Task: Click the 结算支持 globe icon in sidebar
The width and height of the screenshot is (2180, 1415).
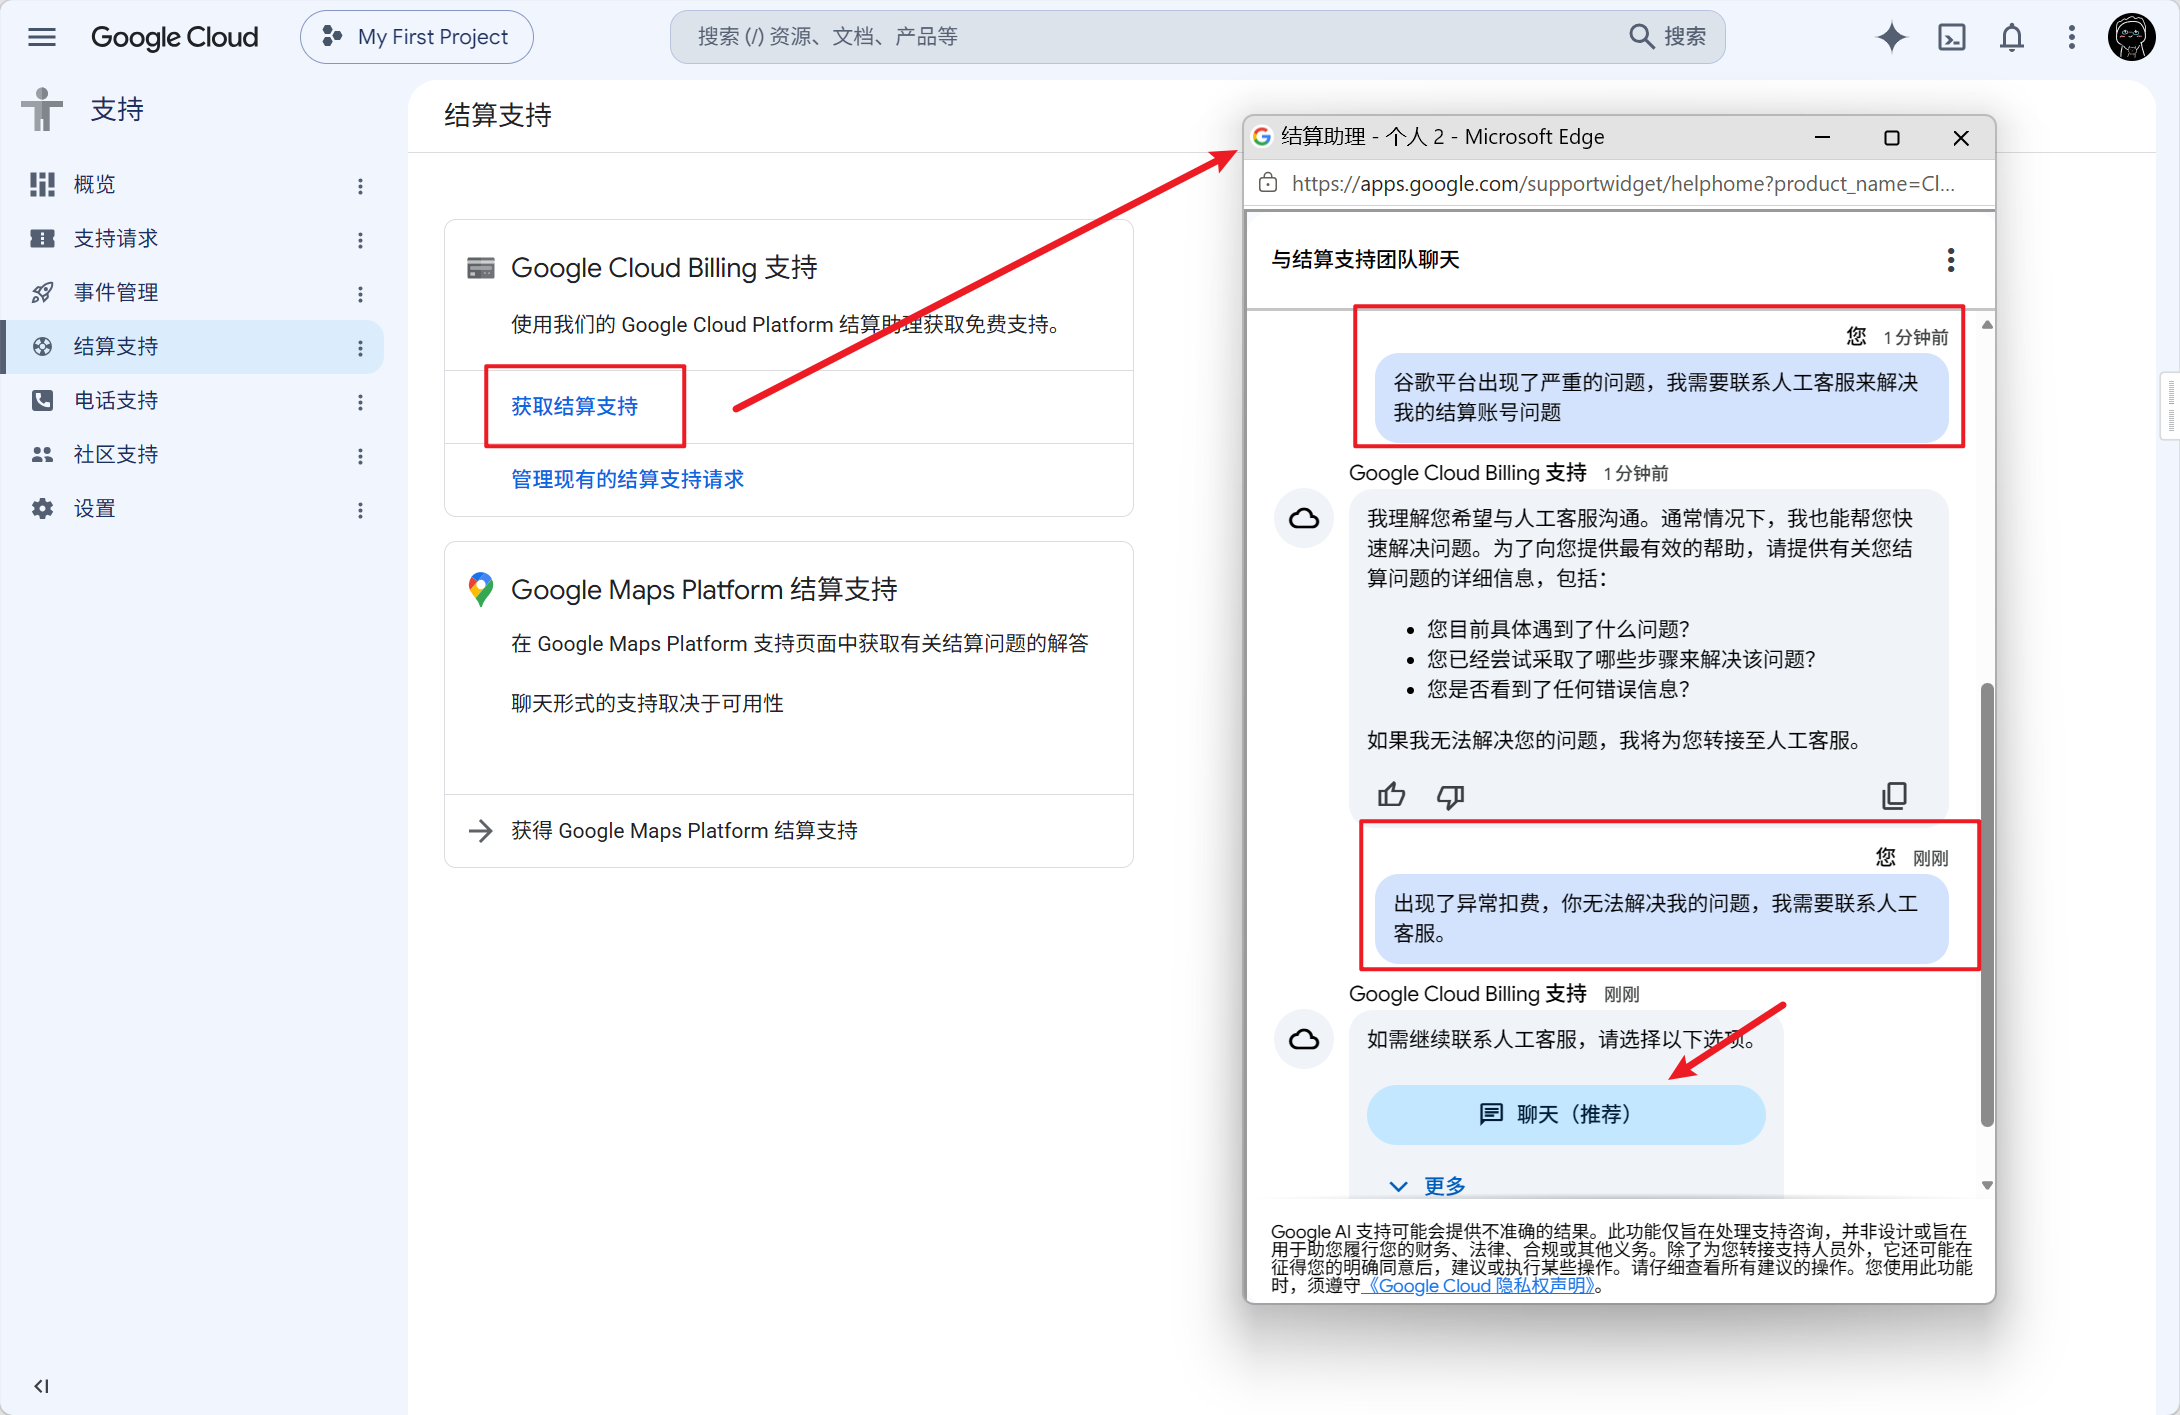Action: point(42,346)
